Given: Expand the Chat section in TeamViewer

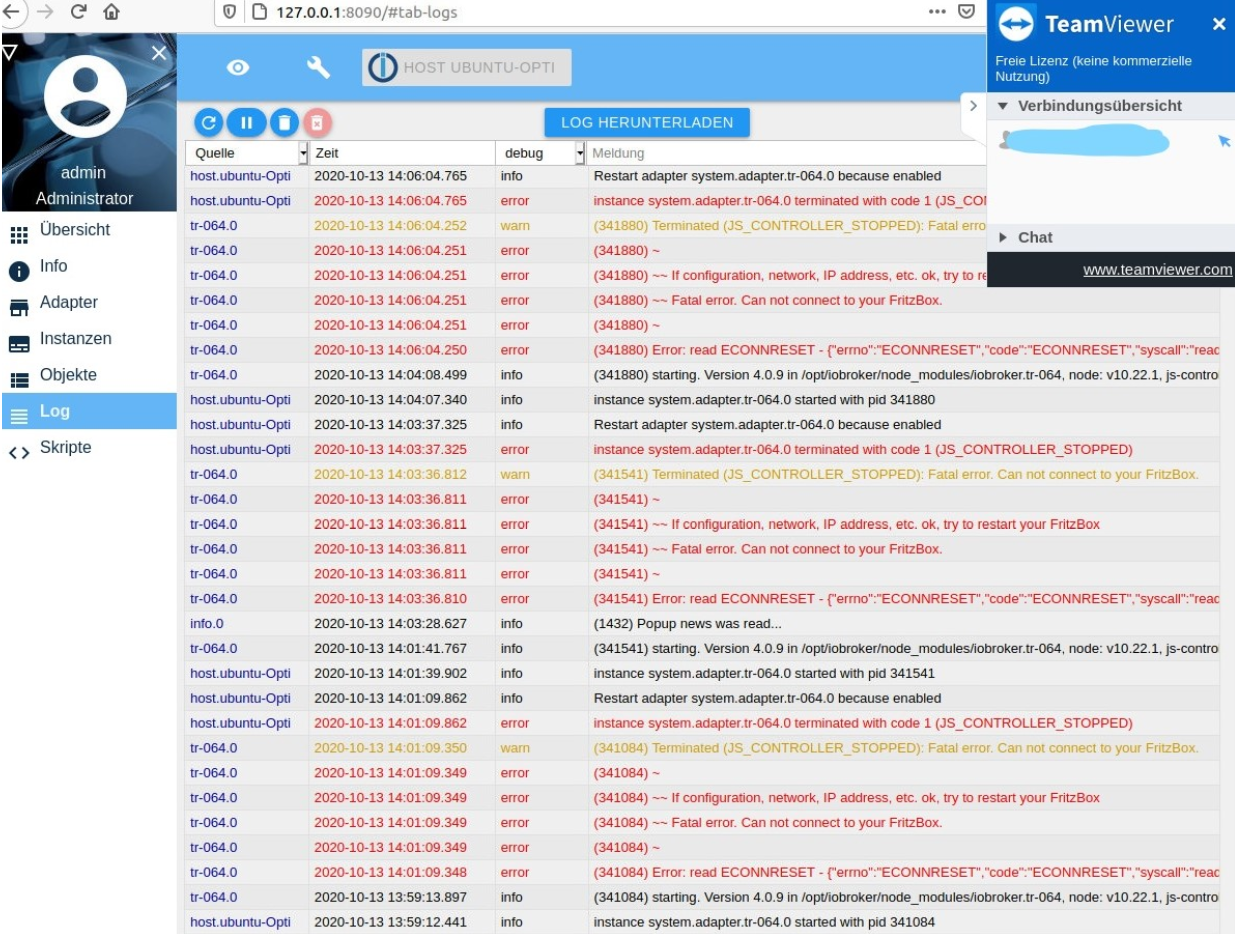Looking at the screenshot, I should tap(1004, 238).
